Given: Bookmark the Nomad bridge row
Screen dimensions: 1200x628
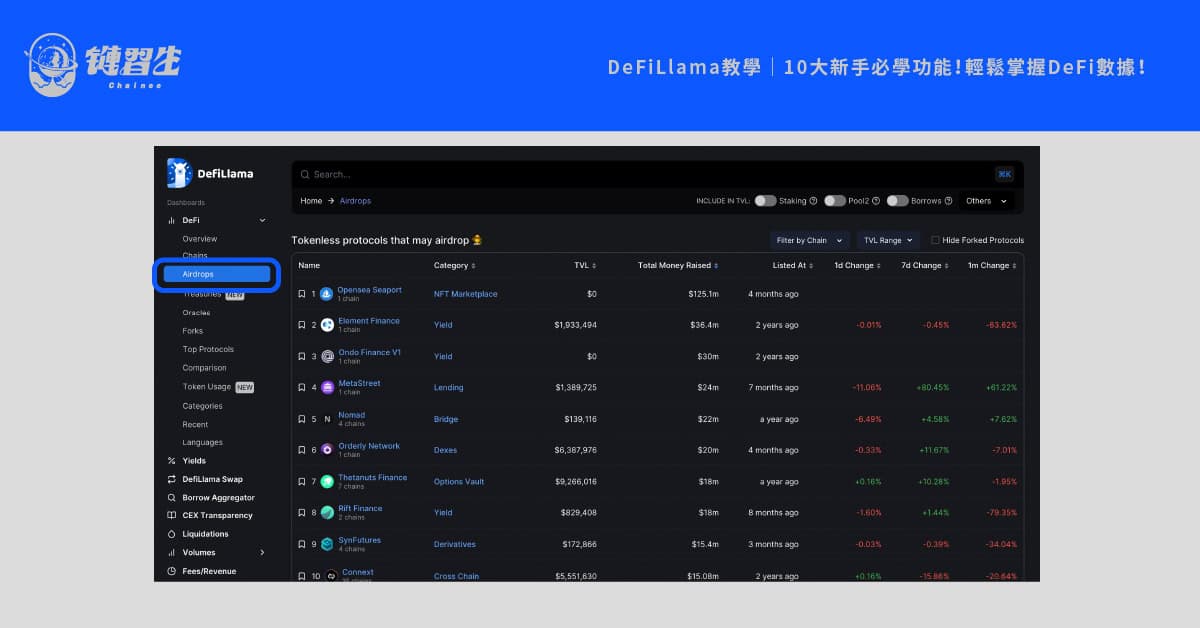Looking at the screenshot, I should pos(302,419).
